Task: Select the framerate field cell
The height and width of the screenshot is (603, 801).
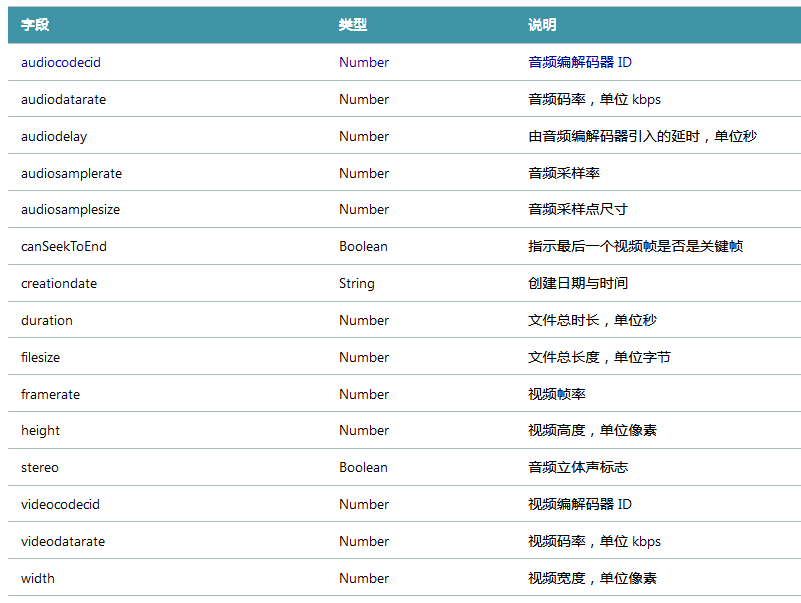Action: [x=50, y=394]
